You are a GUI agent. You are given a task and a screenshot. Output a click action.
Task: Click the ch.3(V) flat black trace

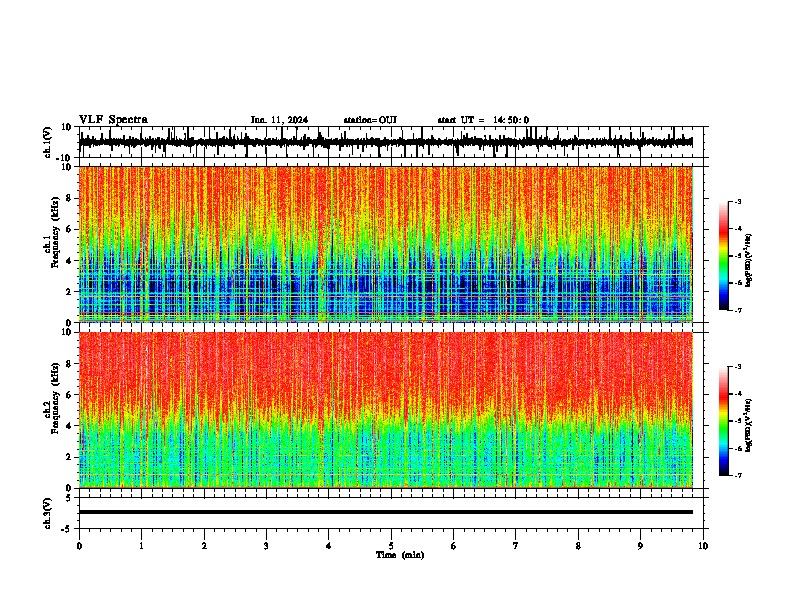[x=386, y=512]
